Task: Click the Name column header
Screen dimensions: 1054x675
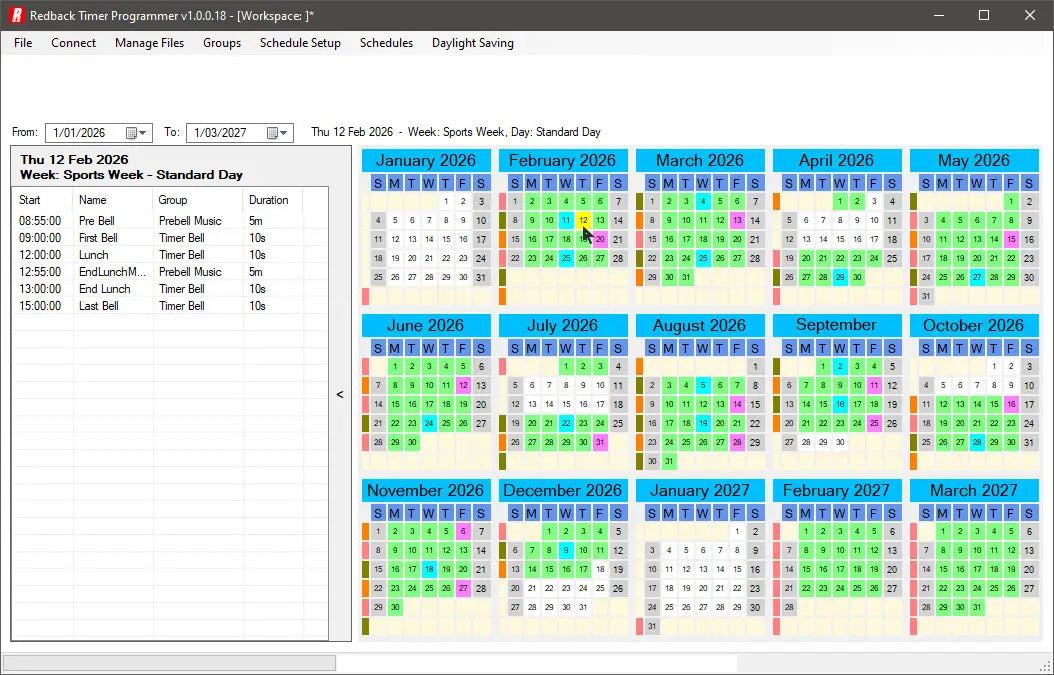Action: (x=112, y=200)
